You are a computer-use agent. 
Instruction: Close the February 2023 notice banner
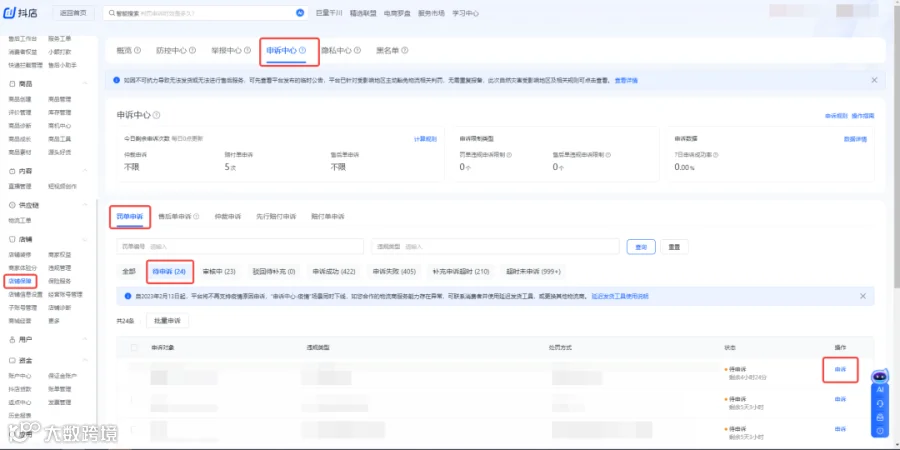[x=863, y=296]
